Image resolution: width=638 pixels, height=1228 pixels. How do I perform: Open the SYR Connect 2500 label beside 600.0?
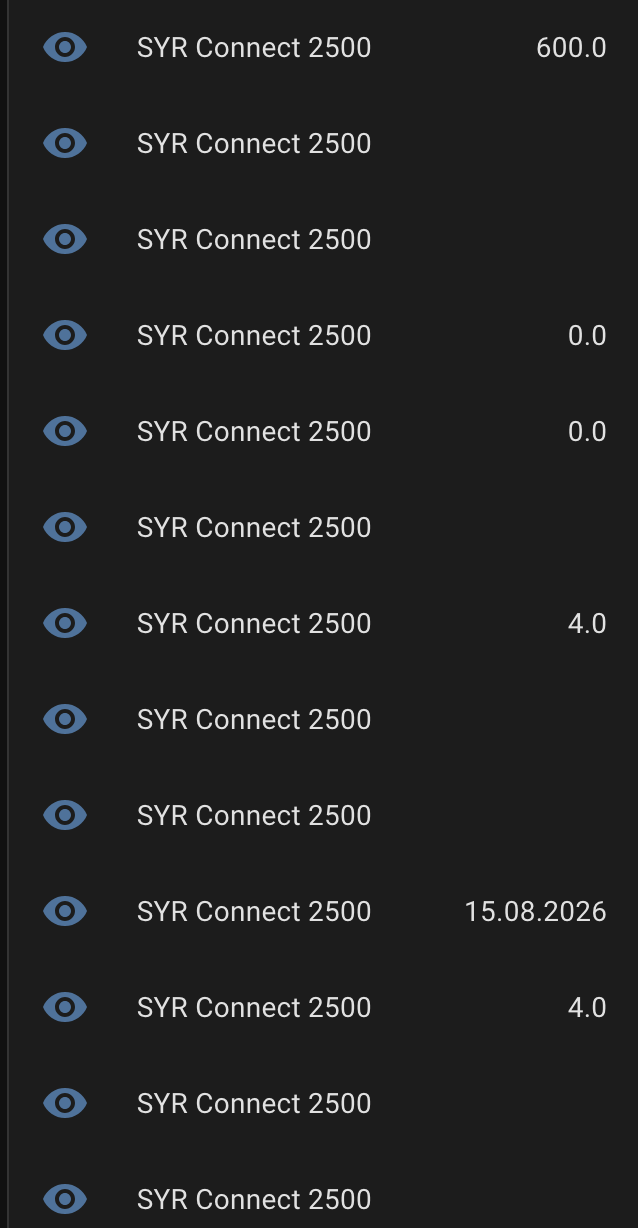pos(254,47)
